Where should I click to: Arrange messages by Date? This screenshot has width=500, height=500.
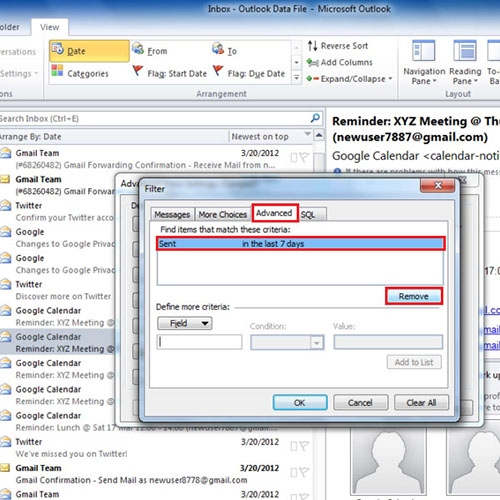[x=89, y=51]
